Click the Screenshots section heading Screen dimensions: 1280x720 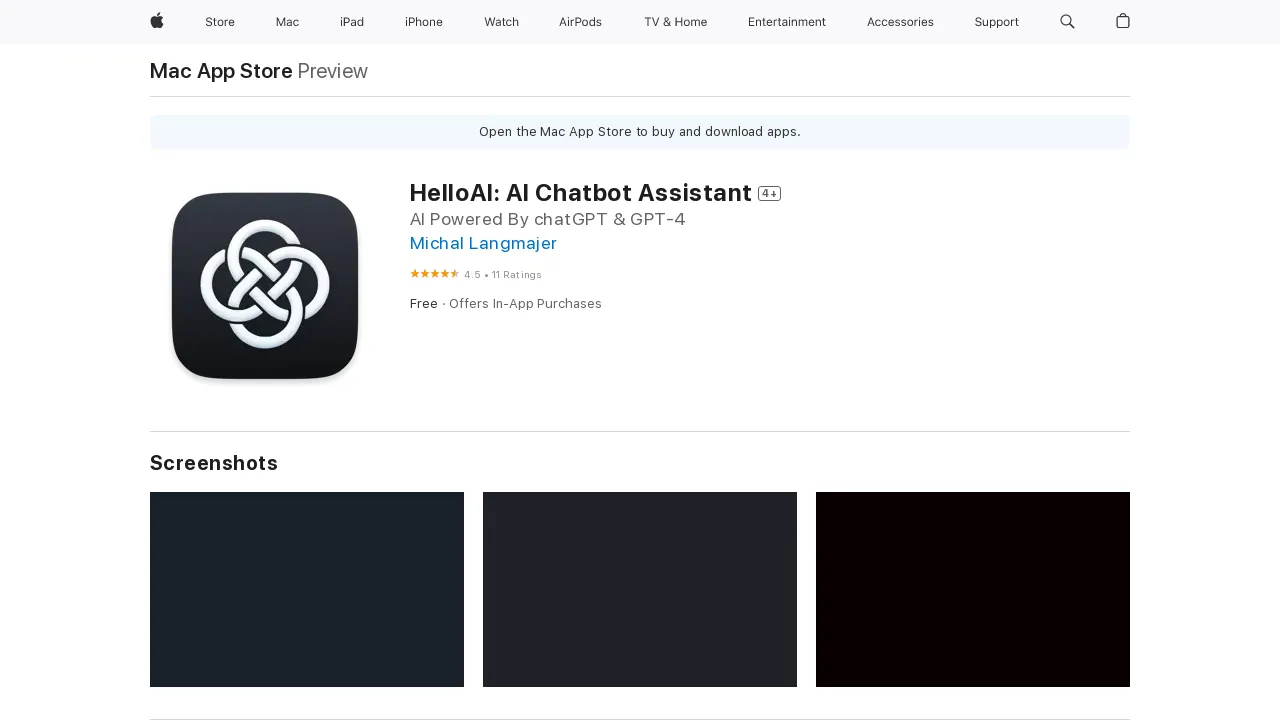coord(214,463)
